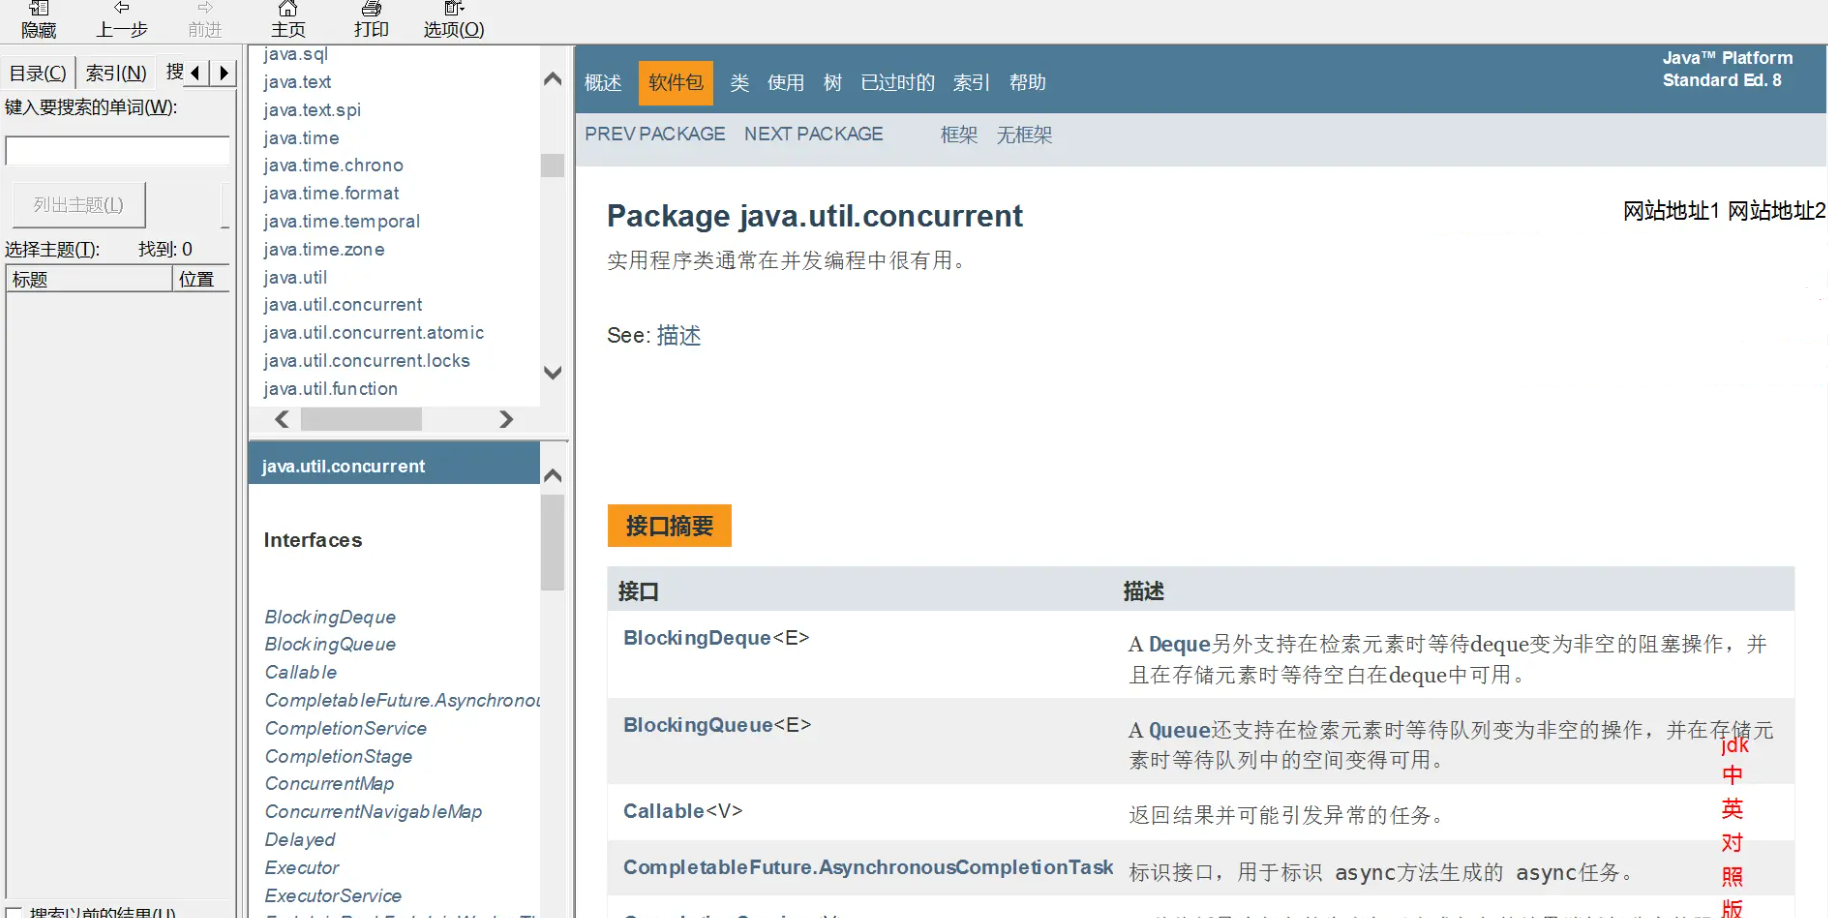Image resolution: width=1828 pixels, height=918 pixels.
Task: Focus the search keyword input field
Action: pyautogui.click(x=118, y=151)
